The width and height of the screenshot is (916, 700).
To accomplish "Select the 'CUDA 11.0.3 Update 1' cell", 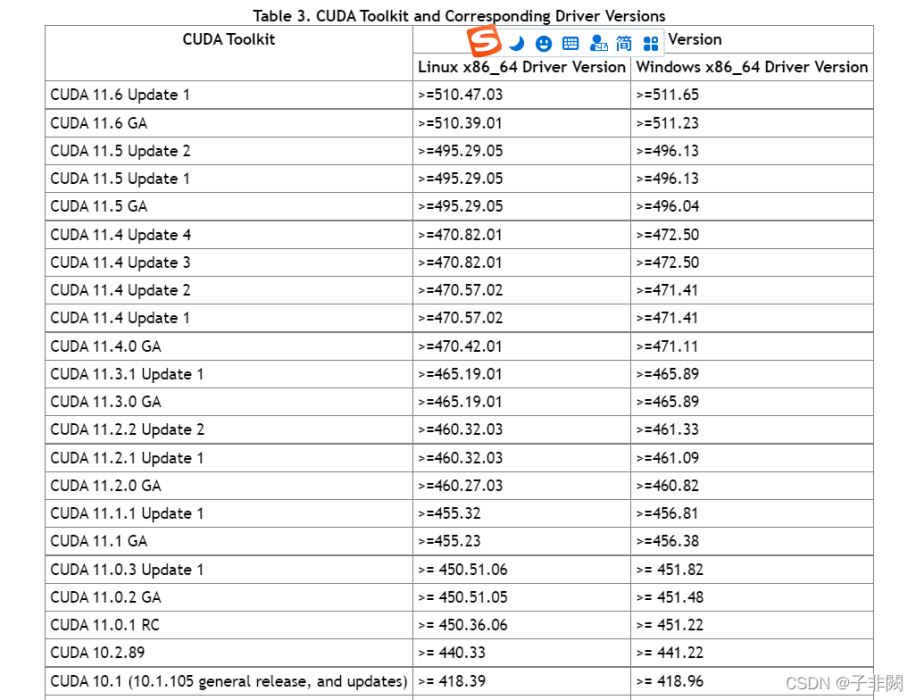I will pyautogui.click(x=228, y=570).
